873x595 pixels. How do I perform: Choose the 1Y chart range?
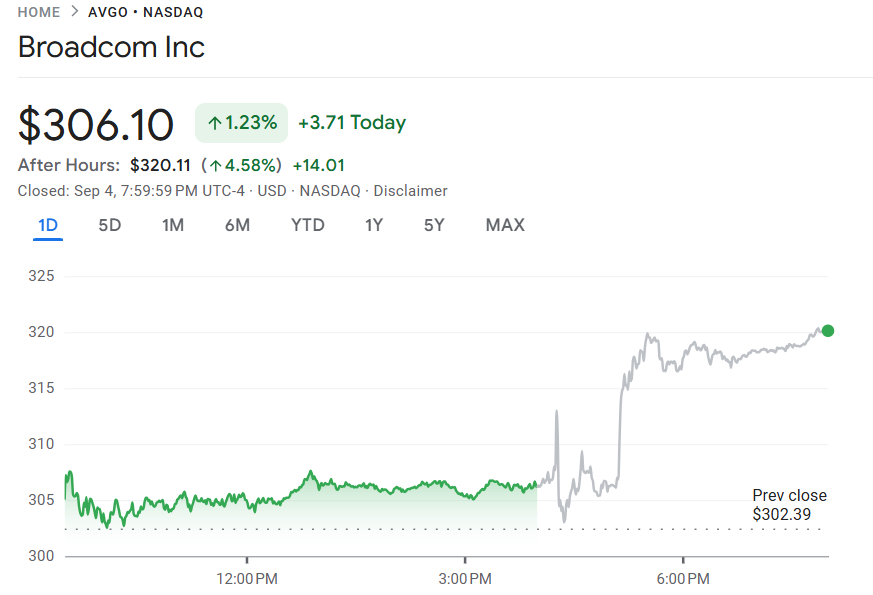373,225
